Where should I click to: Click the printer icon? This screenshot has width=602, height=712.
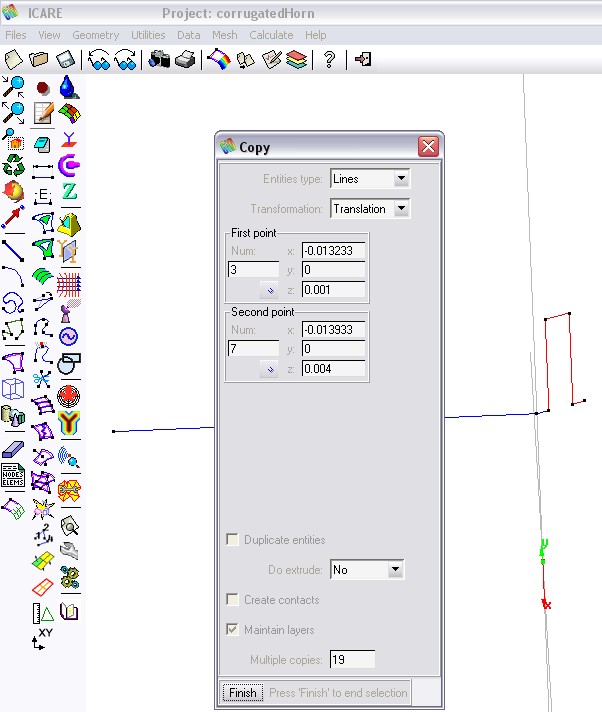coord(185,59)
